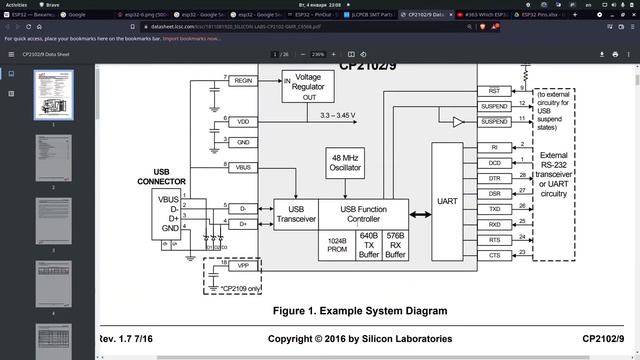
Task: Open Brave main hamburger menu
Action: coord(632,27)
